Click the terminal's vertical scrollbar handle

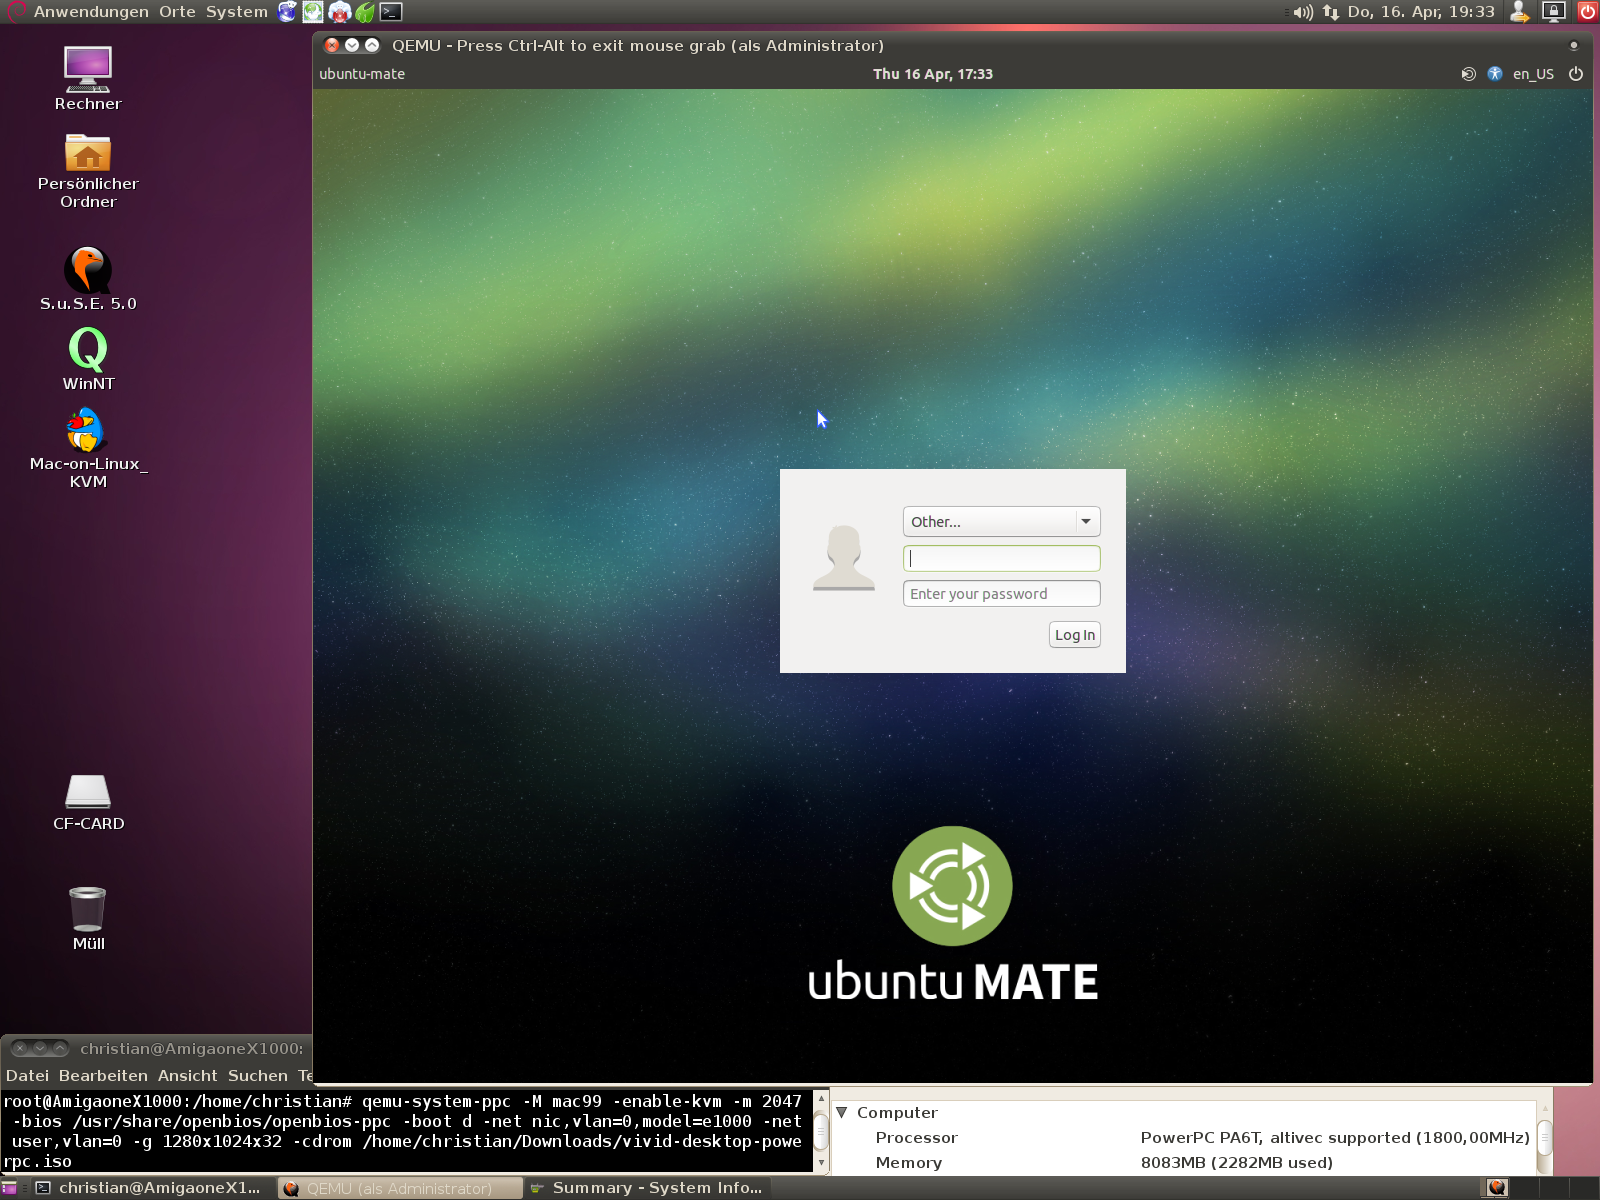821,1132
